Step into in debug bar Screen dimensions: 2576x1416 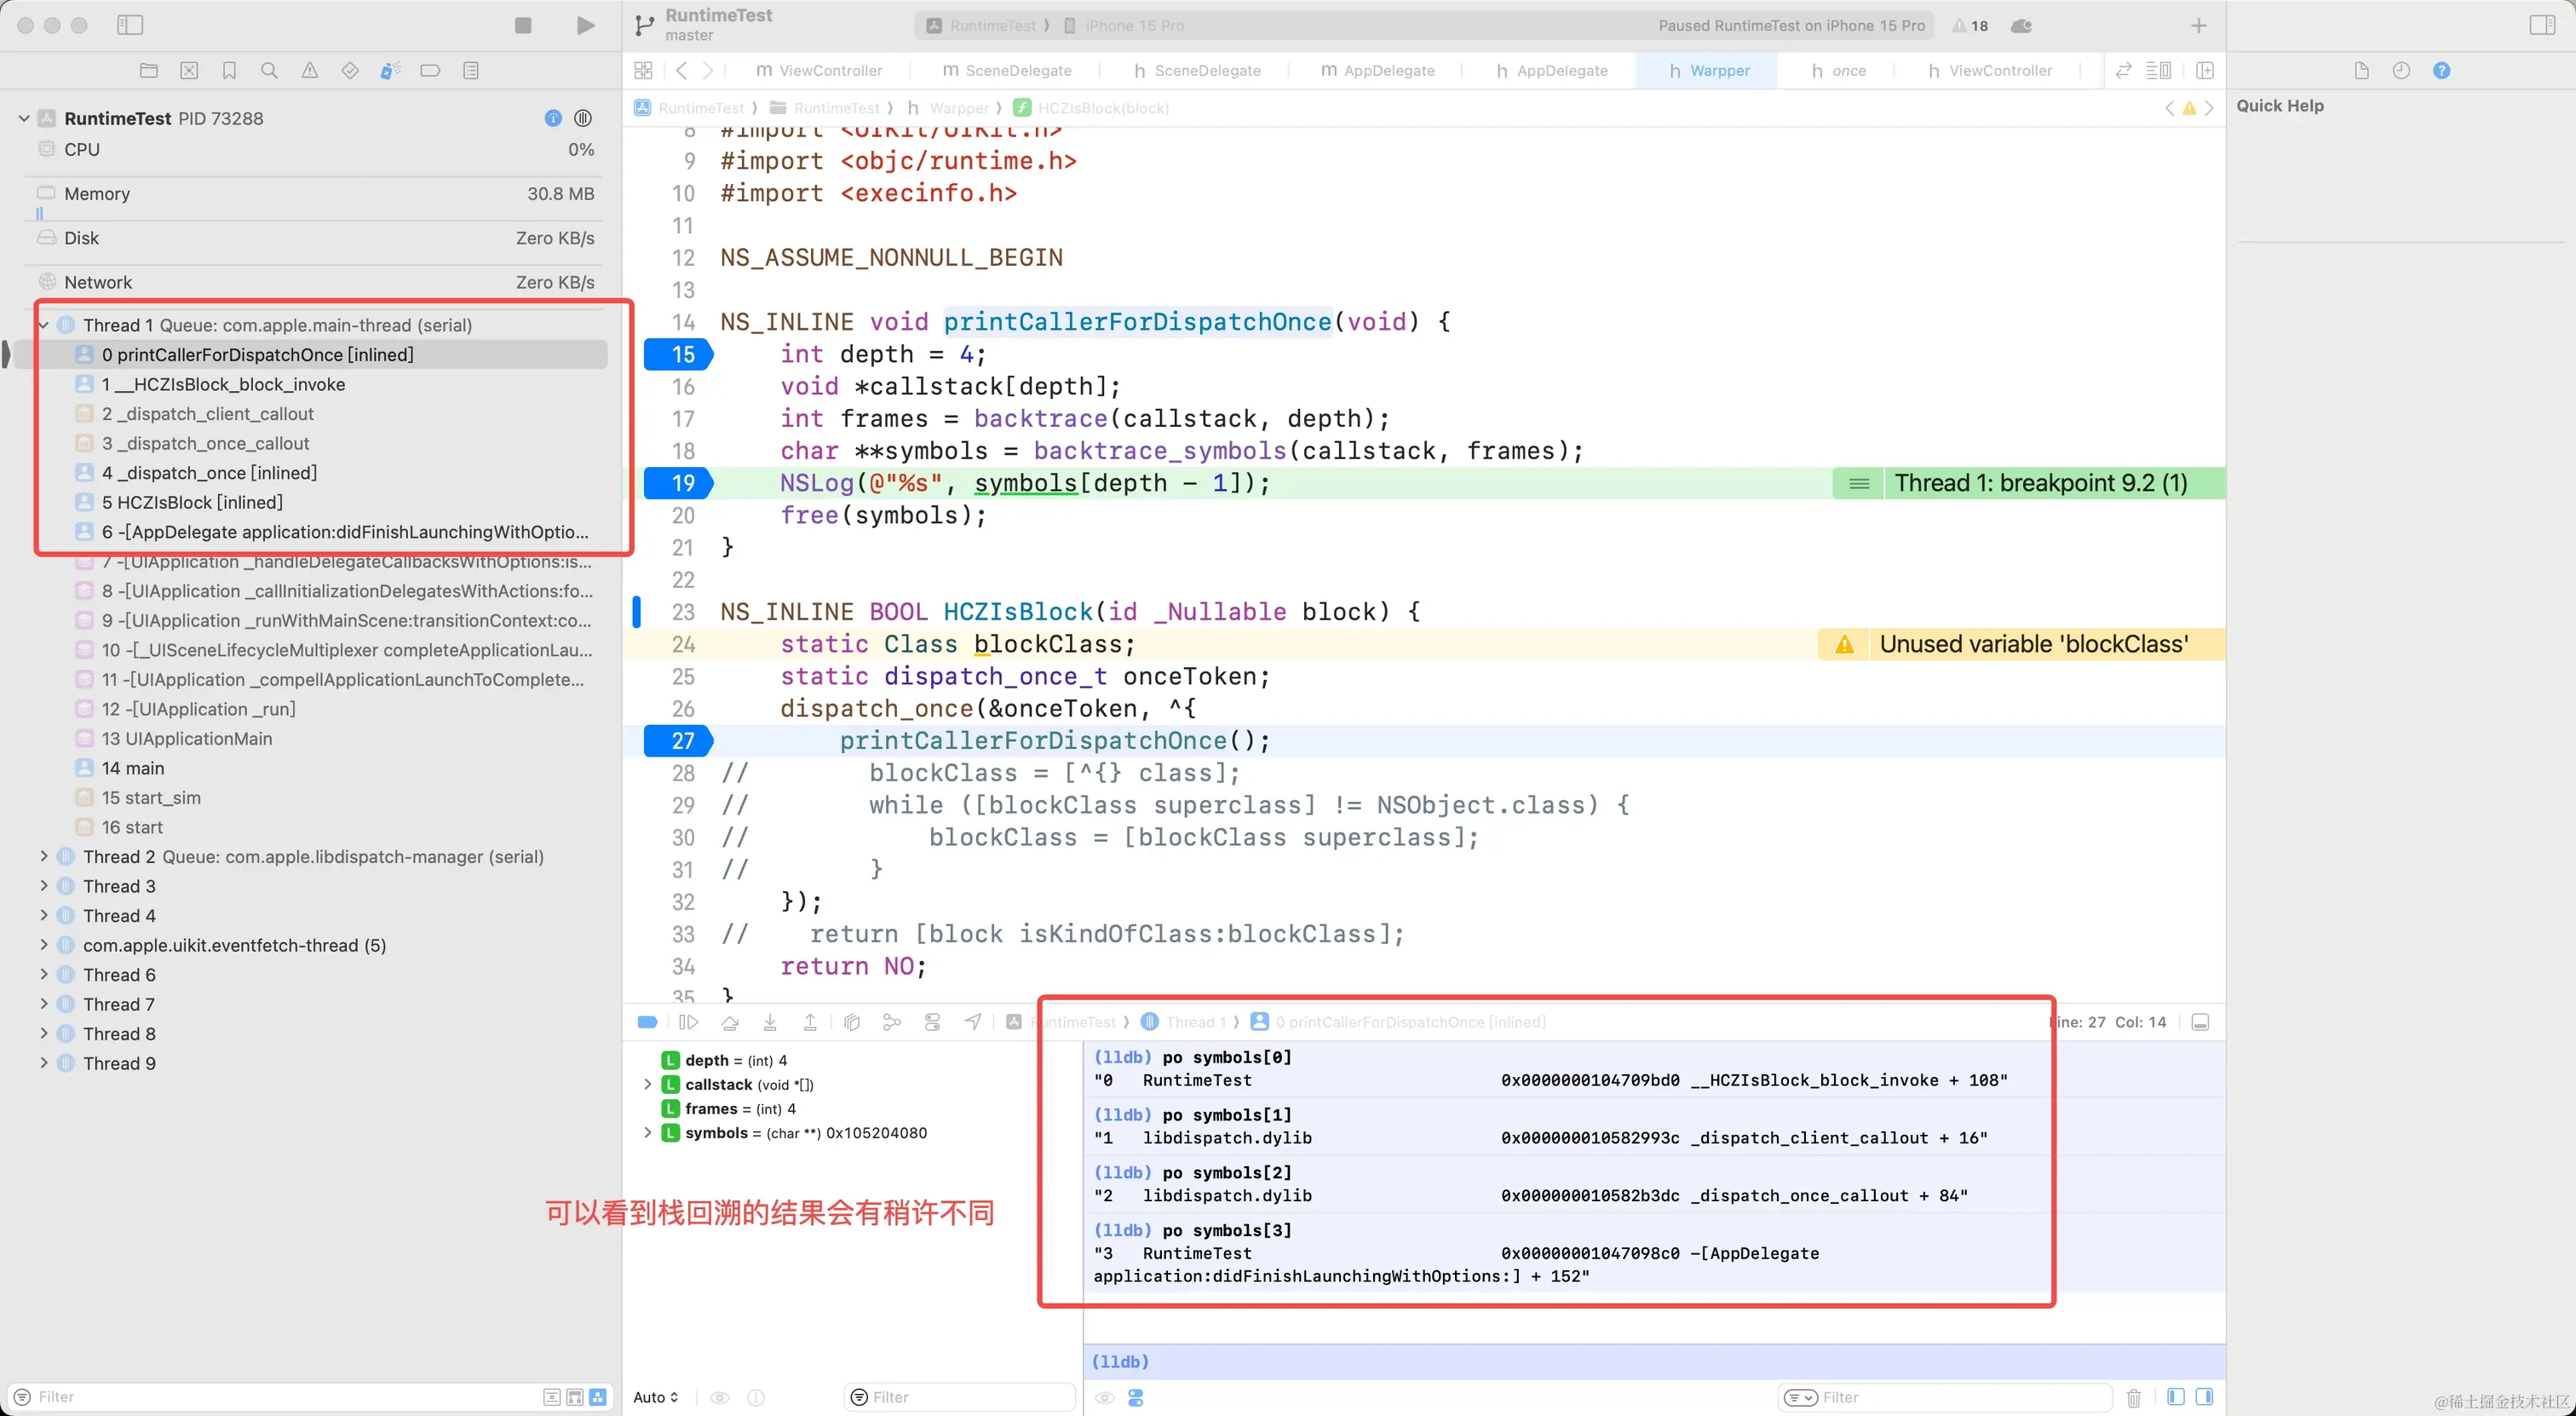770,1022
